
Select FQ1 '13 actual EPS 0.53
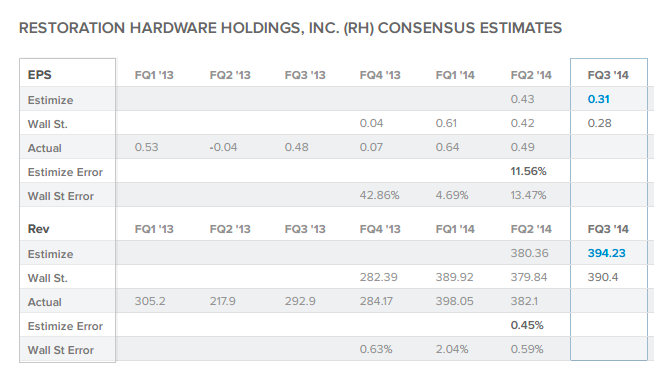click(146, 147)
